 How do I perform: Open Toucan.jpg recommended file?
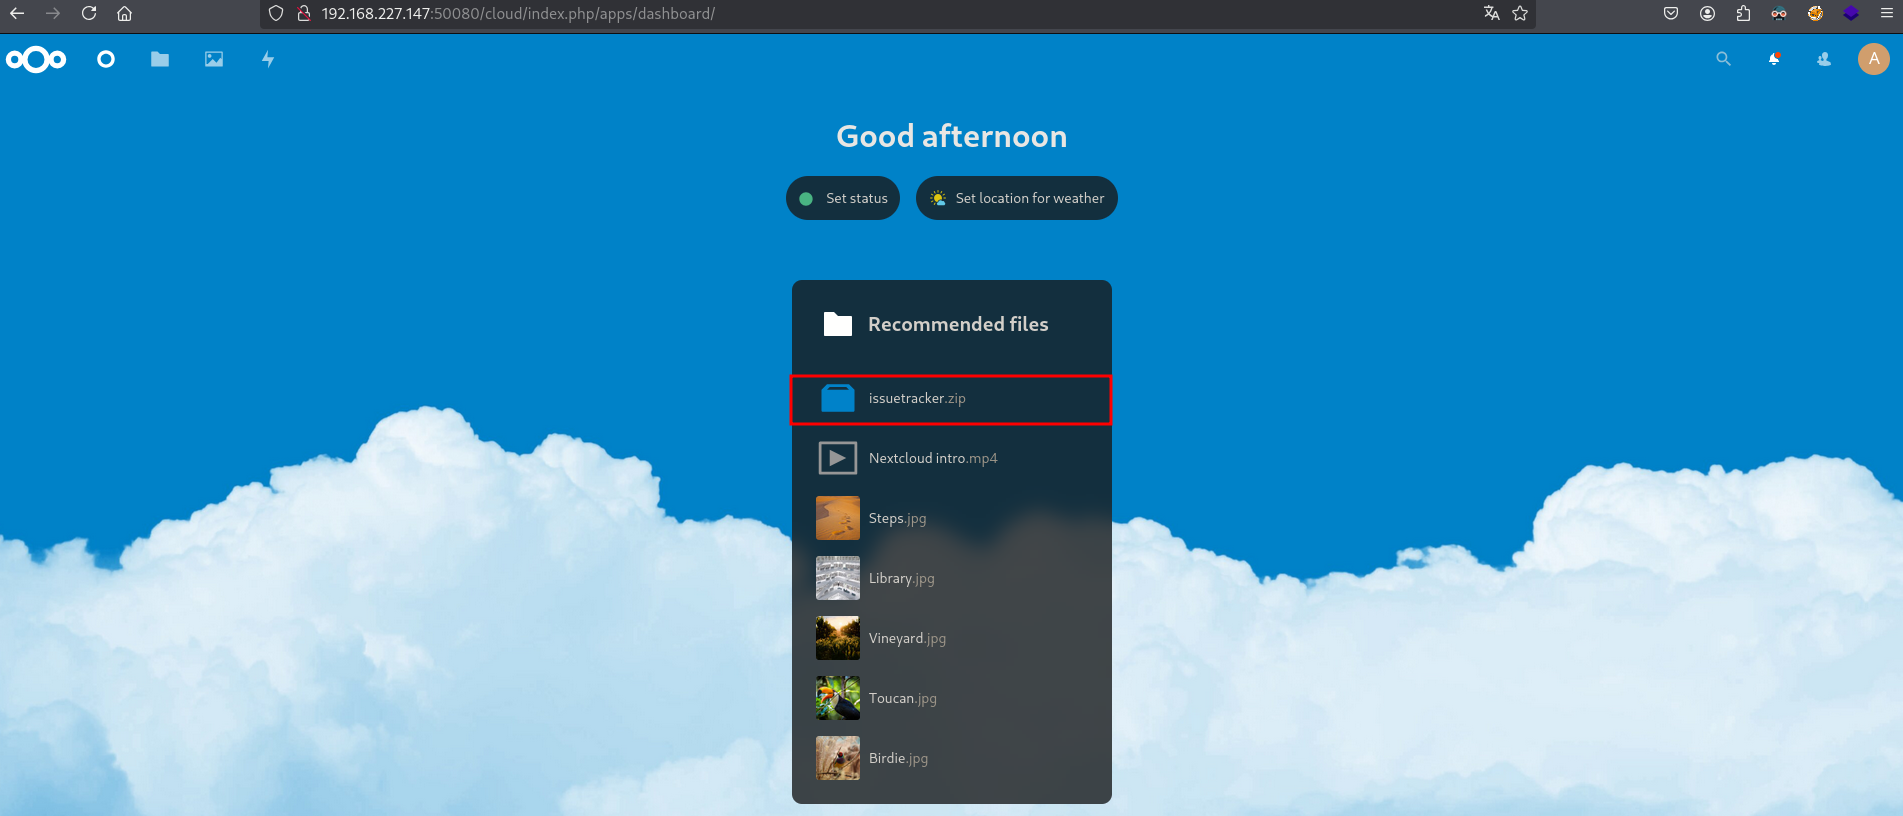(902, 698)
